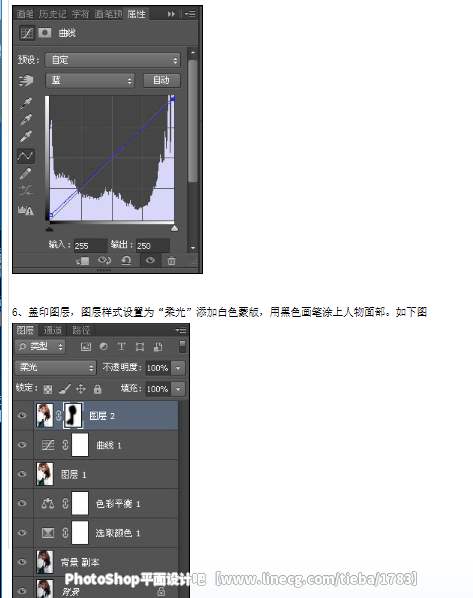Click the 自动 auto button
The height and width of the screenshot is (598, 473).
click(x=161, y=80)
